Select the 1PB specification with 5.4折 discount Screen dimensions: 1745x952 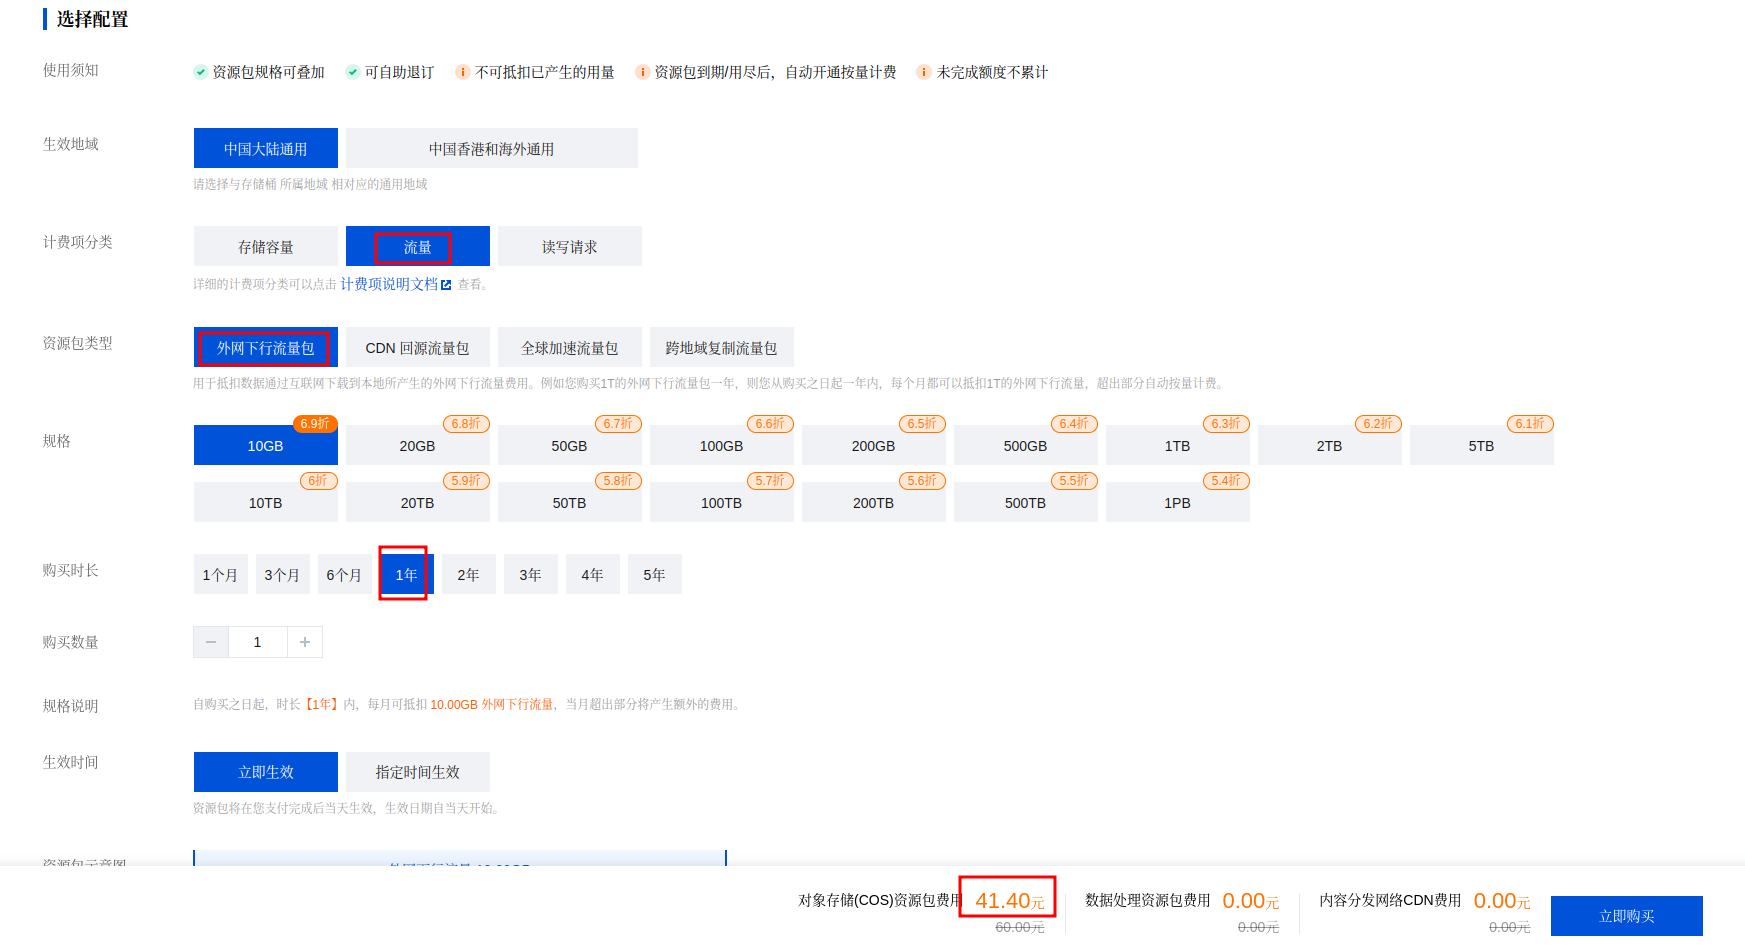[x=1177, y=503]
